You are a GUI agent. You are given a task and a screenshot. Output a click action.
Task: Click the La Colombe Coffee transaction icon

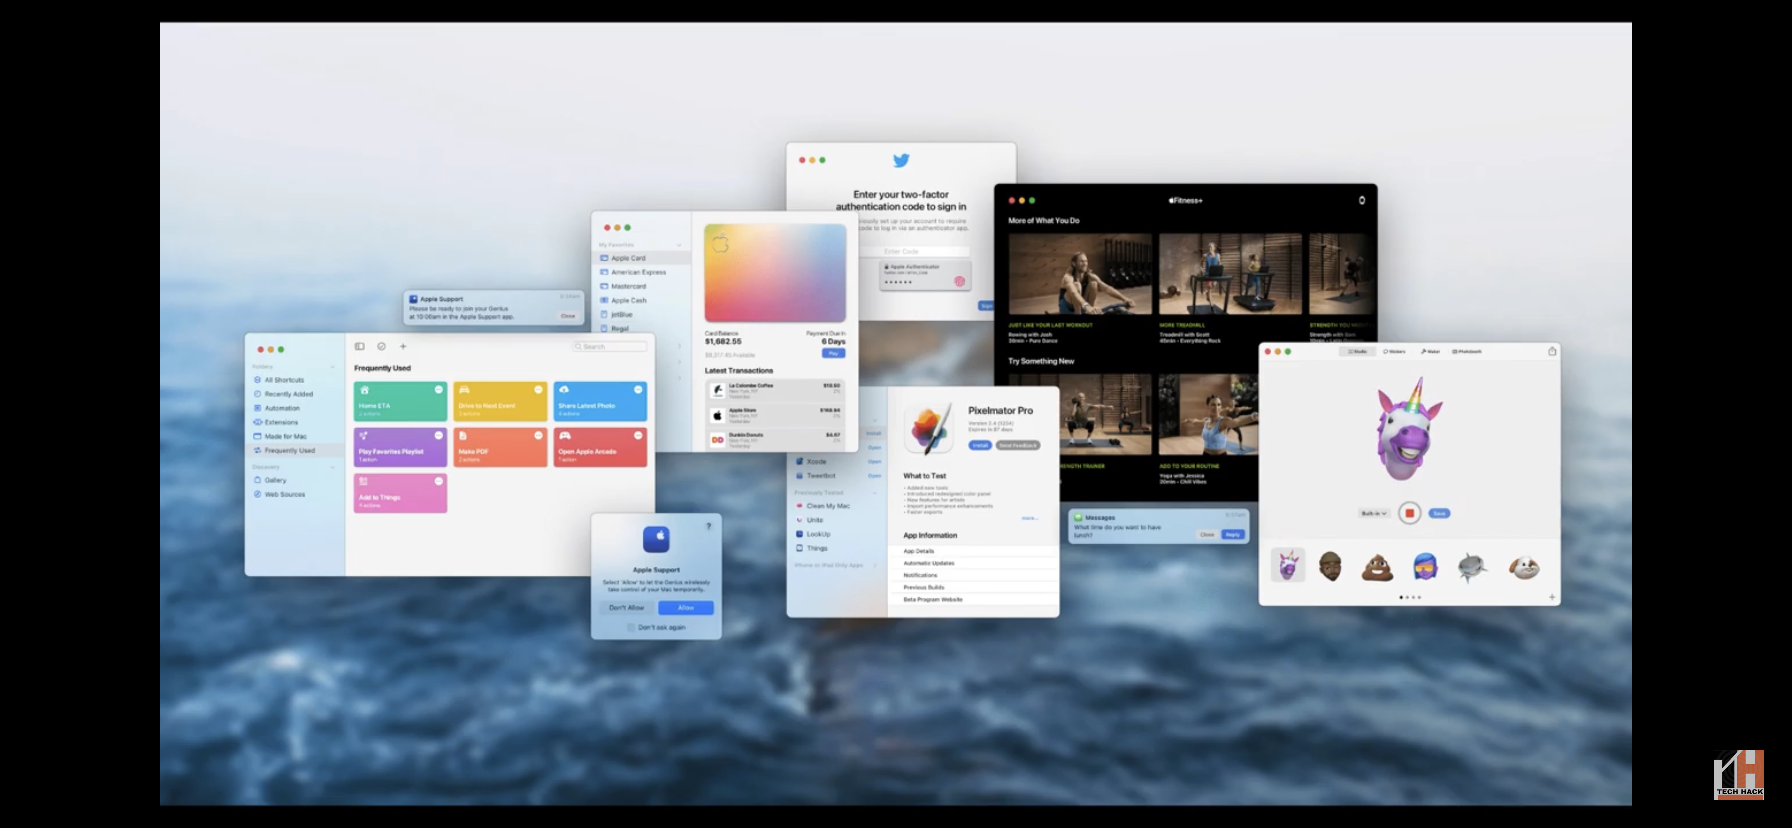click(x=717, y=390)
